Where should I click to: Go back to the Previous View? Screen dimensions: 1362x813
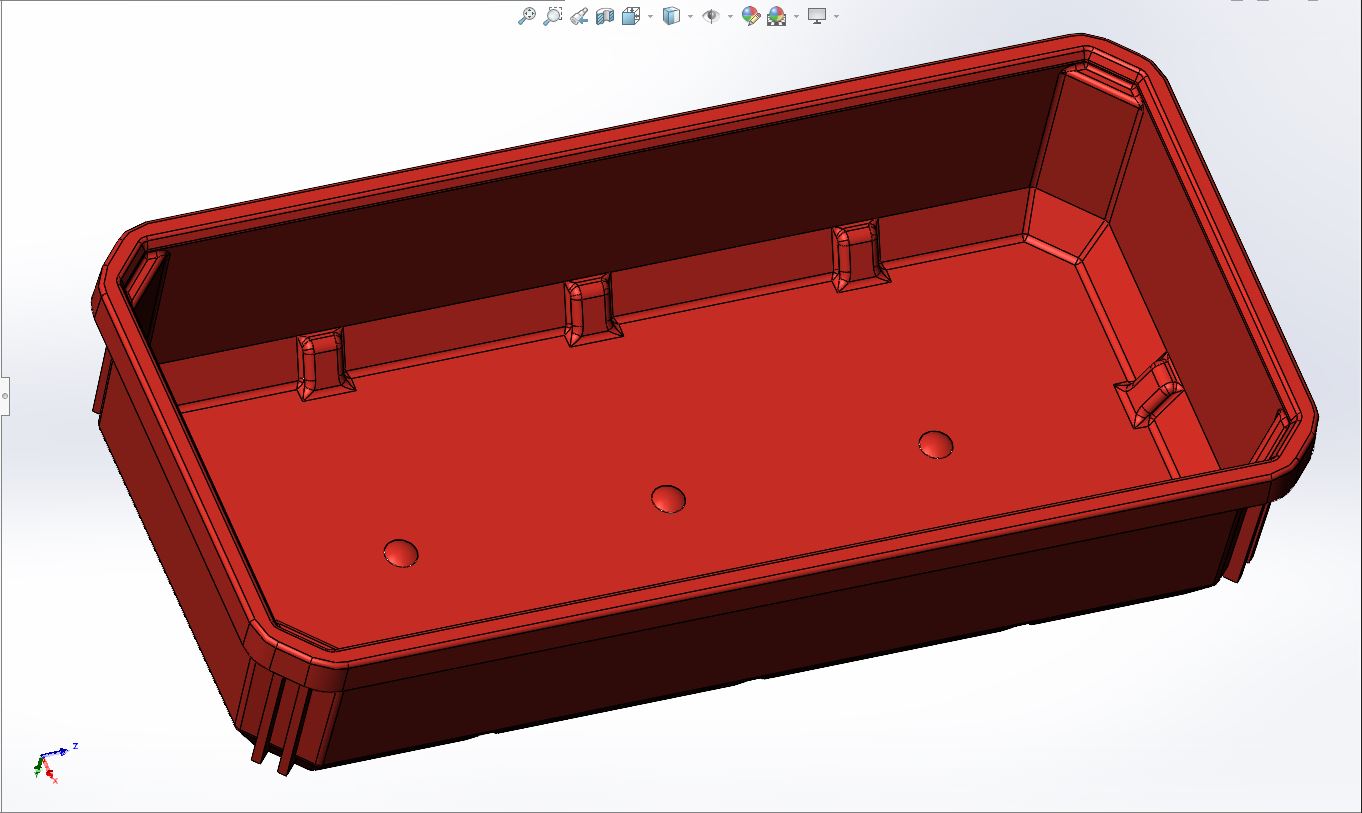click(x=578, y=16)
